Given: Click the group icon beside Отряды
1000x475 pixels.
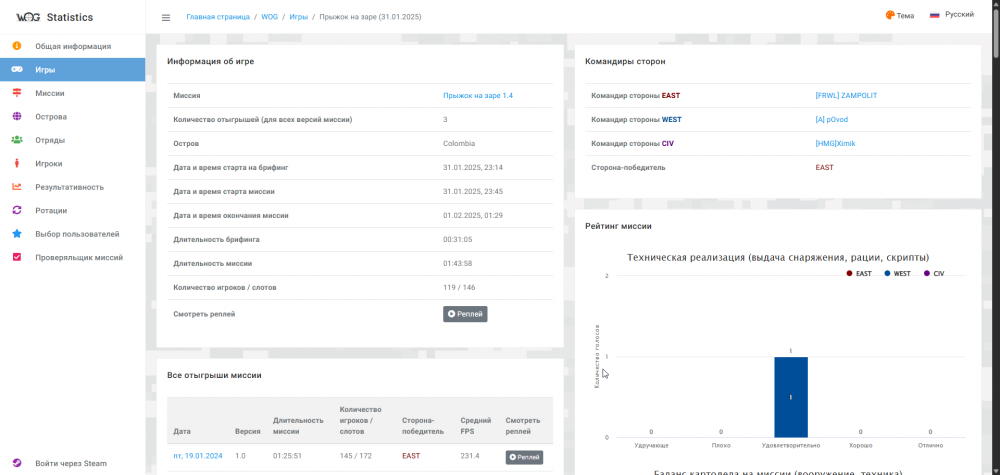Looking at the screenshot, I should pos(17,140).
